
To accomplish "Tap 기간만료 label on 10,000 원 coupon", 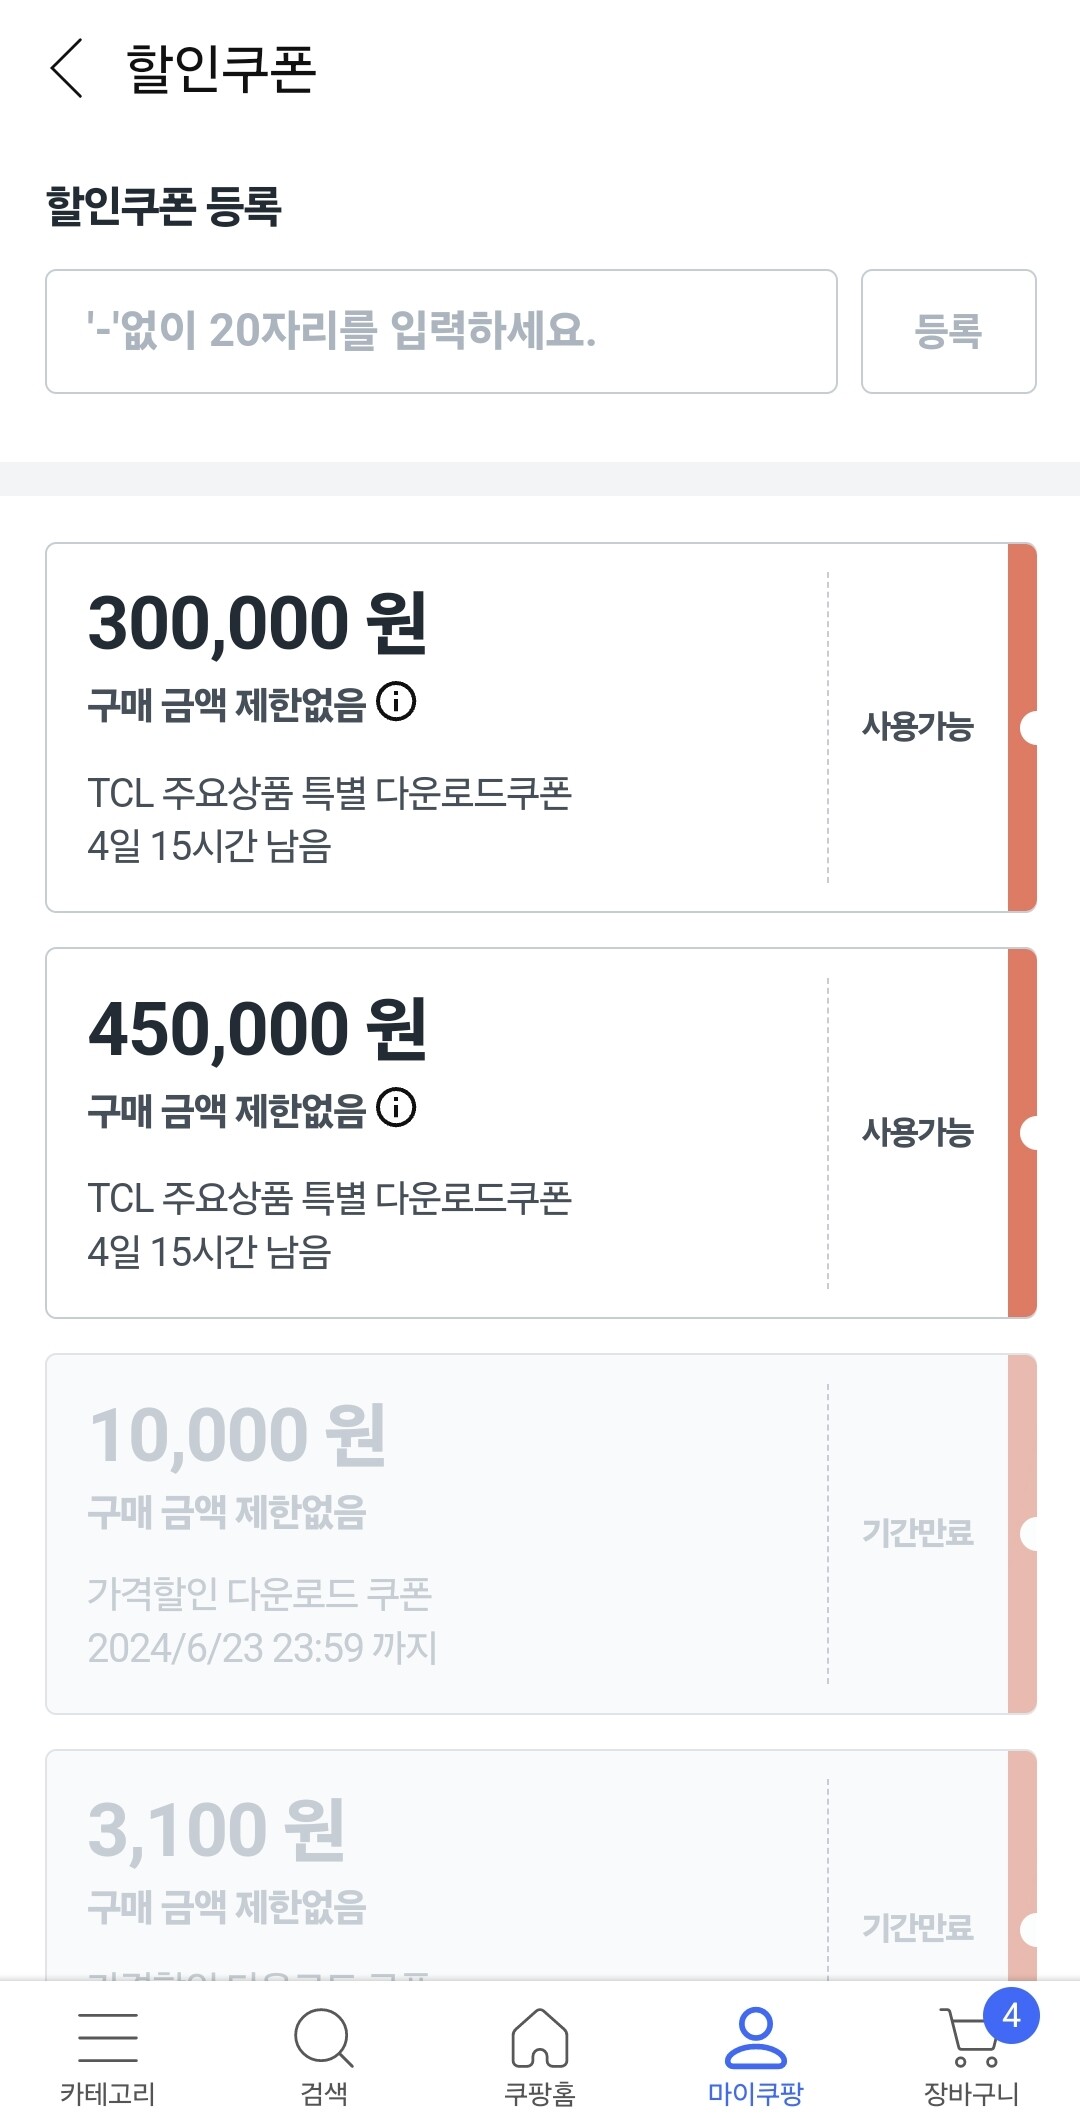I will pyautogui.click(x=917, y=1532).
